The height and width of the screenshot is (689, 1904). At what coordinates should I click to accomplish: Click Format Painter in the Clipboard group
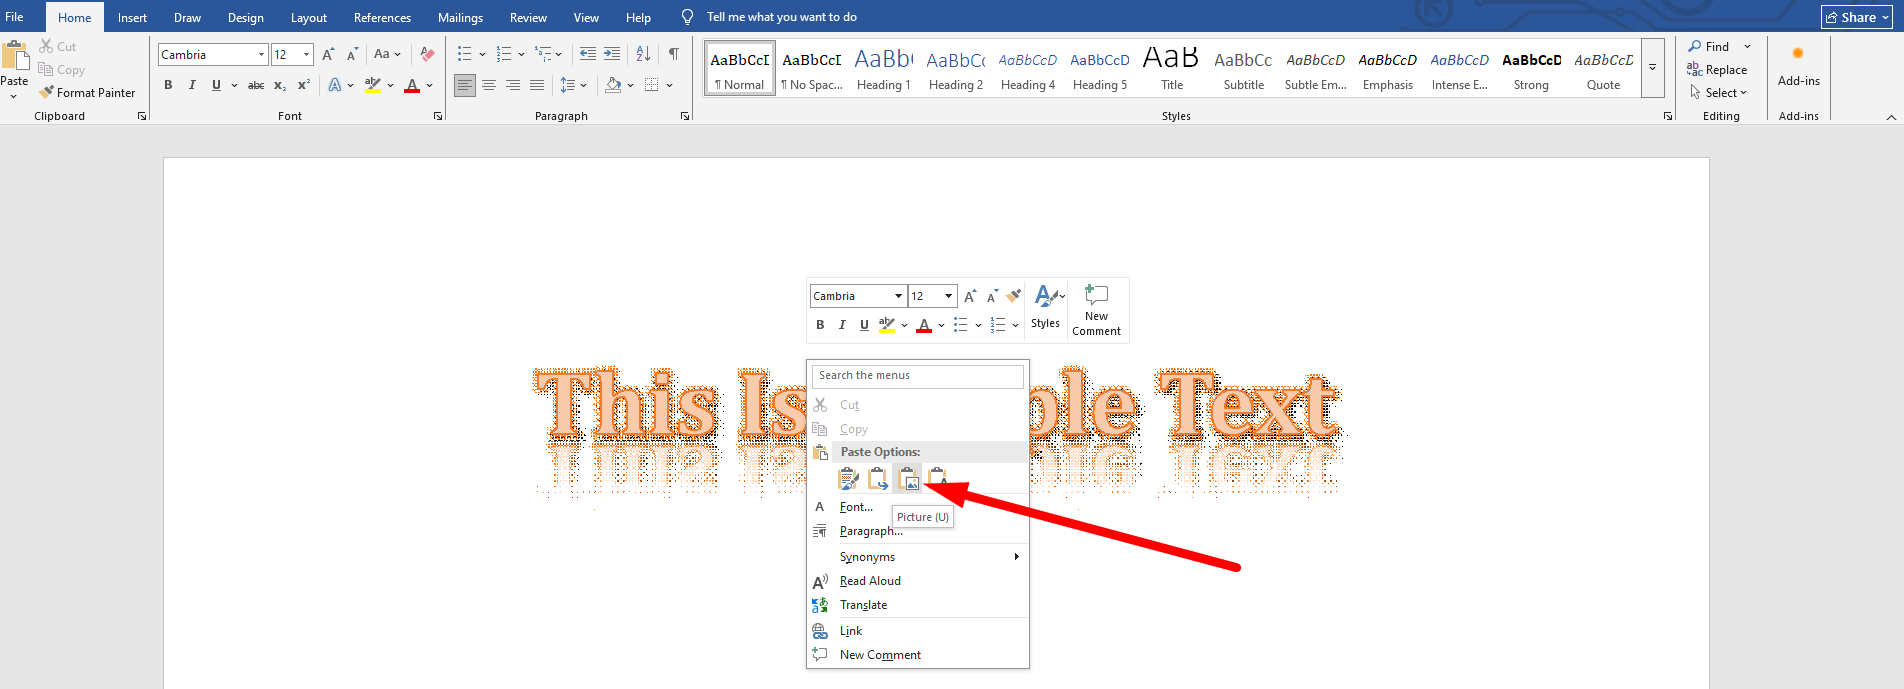[x=87, y=93]
